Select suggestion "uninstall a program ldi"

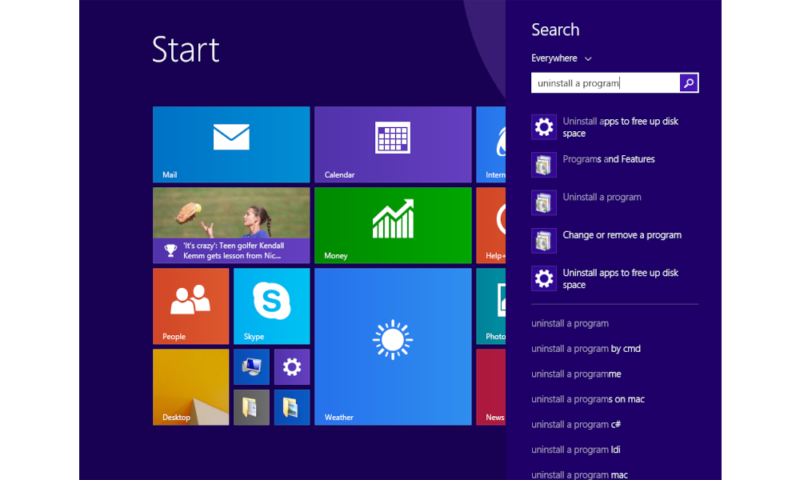(576, 450)
